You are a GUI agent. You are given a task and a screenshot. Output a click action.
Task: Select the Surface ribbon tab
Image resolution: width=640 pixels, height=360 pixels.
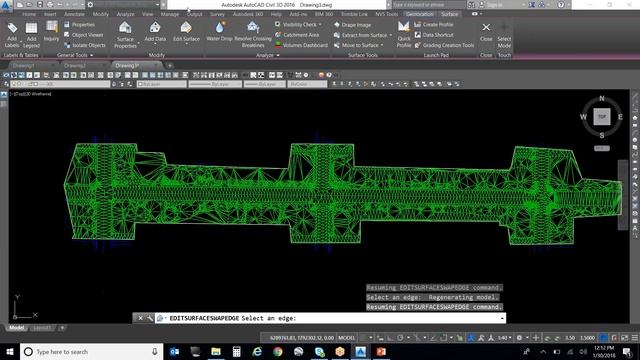pyautogui.click(x=449, y=14)
